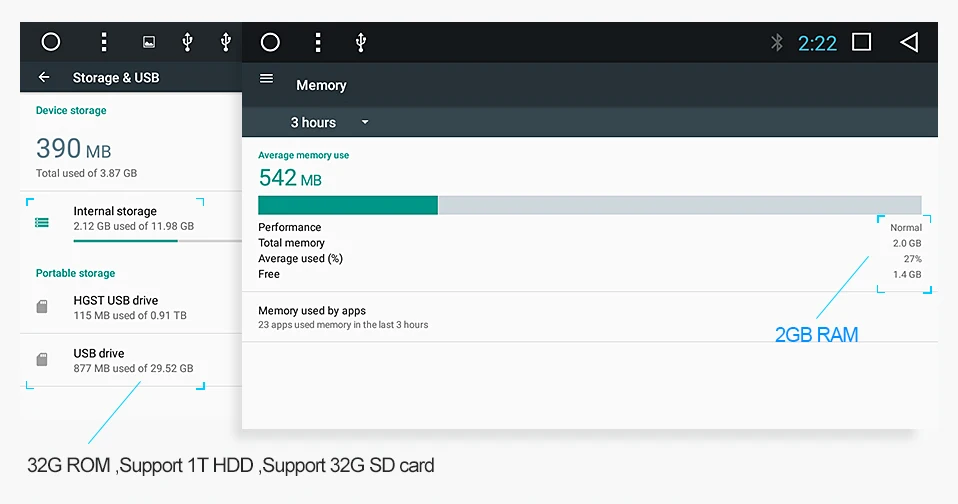
Task: Tap the average memory use bar
Action: pyautogui.click(x=590, y=205)
